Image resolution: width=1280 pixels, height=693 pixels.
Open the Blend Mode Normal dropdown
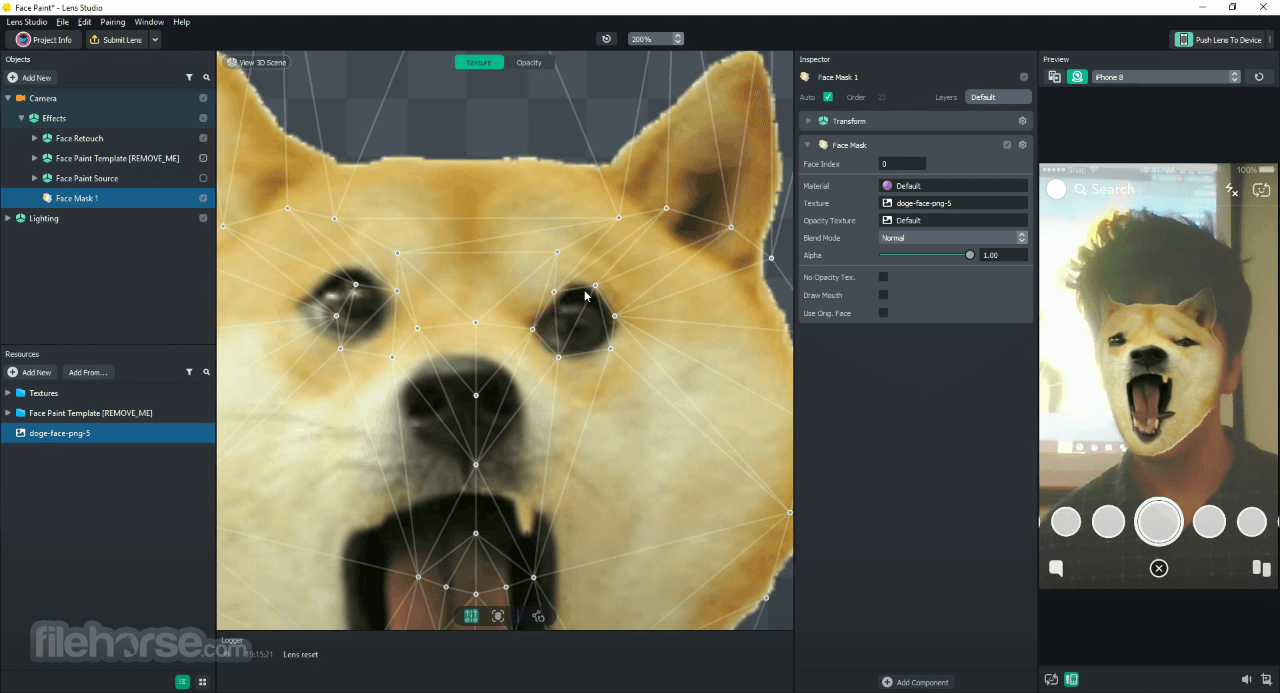point(953,238)
